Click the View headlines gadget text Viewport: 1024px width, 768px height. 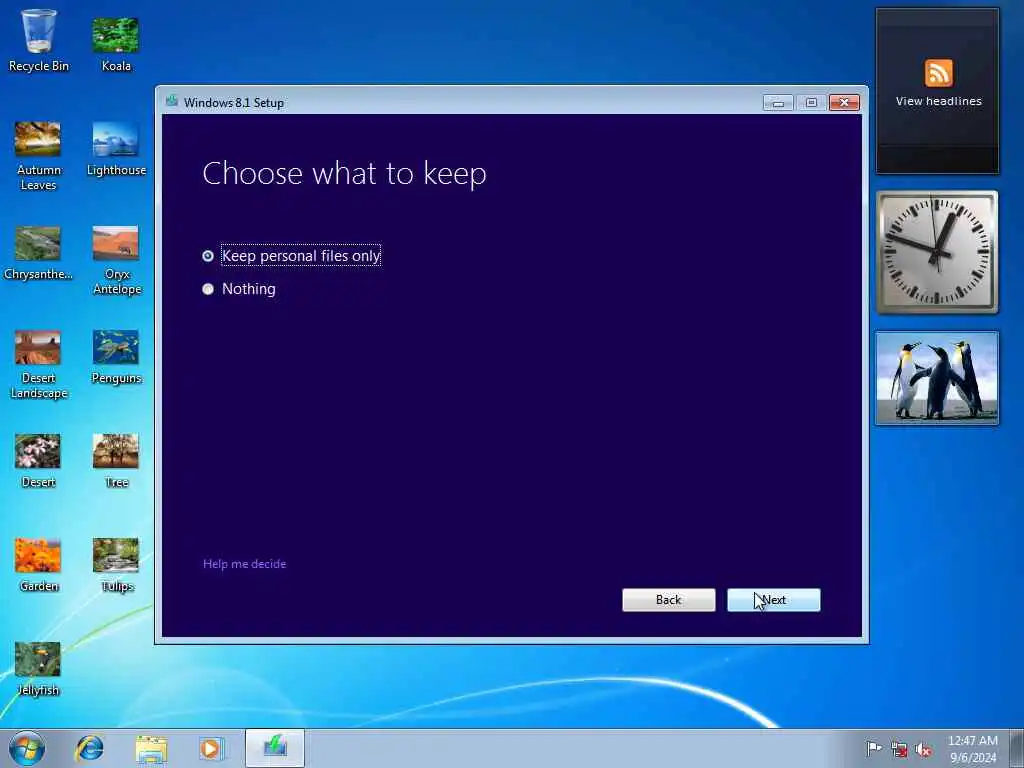938,101
